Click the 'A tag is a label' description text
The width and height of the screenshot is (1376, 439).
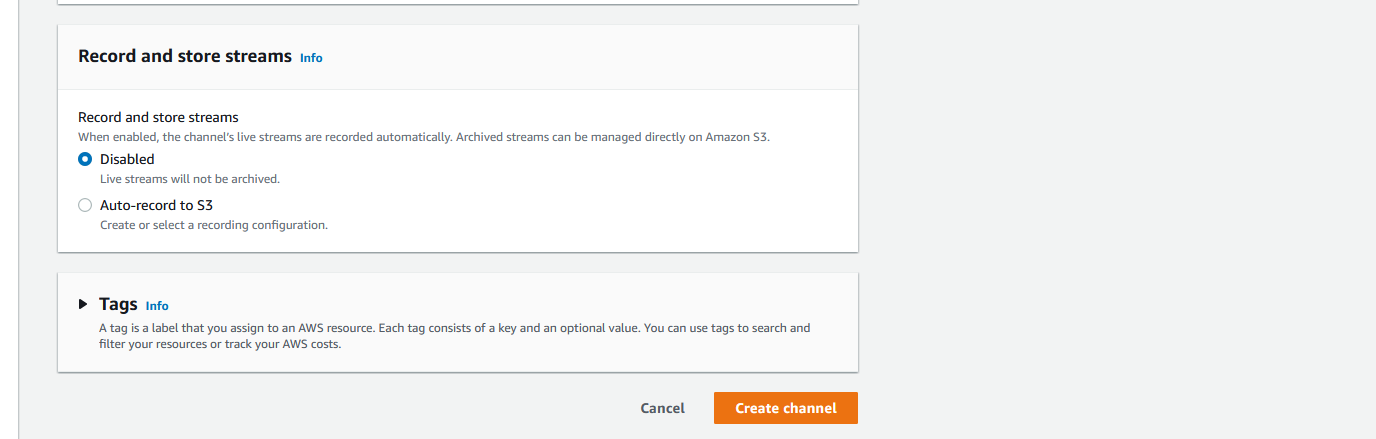point(455,336)
